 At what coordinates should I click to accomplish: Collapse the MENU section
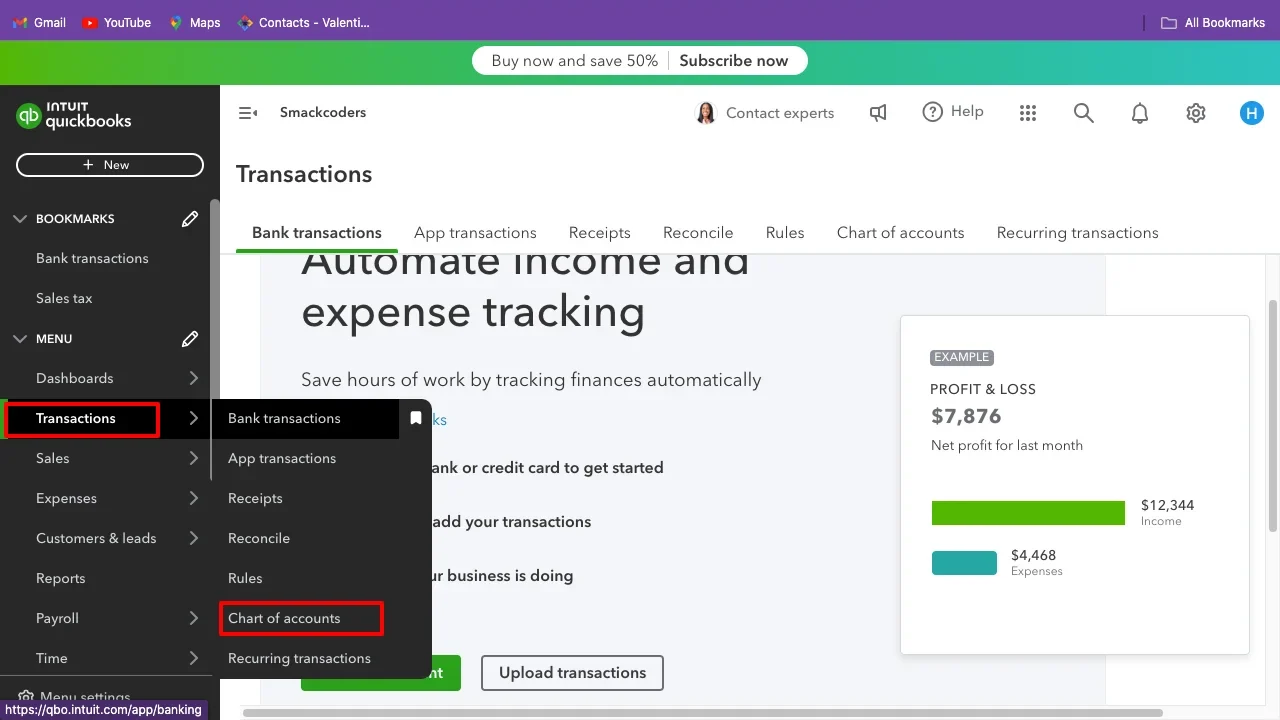pos(20,338)
